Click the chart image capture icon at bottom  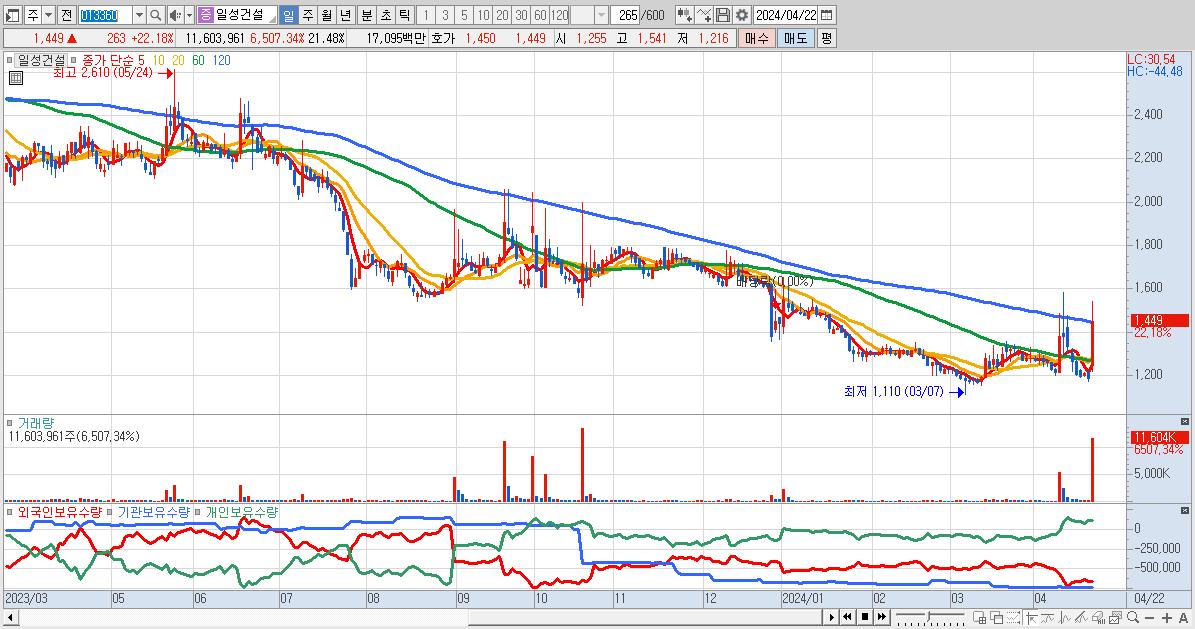[1115, 617]
